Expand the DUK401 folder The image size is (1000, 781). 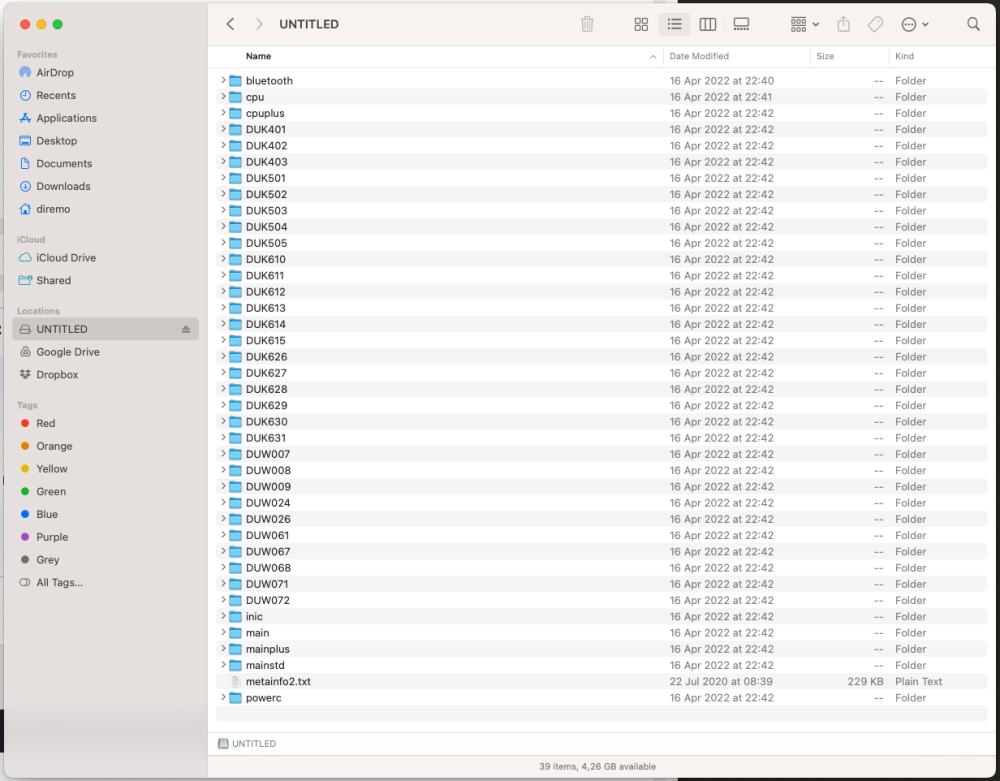[x=223, y=129]
